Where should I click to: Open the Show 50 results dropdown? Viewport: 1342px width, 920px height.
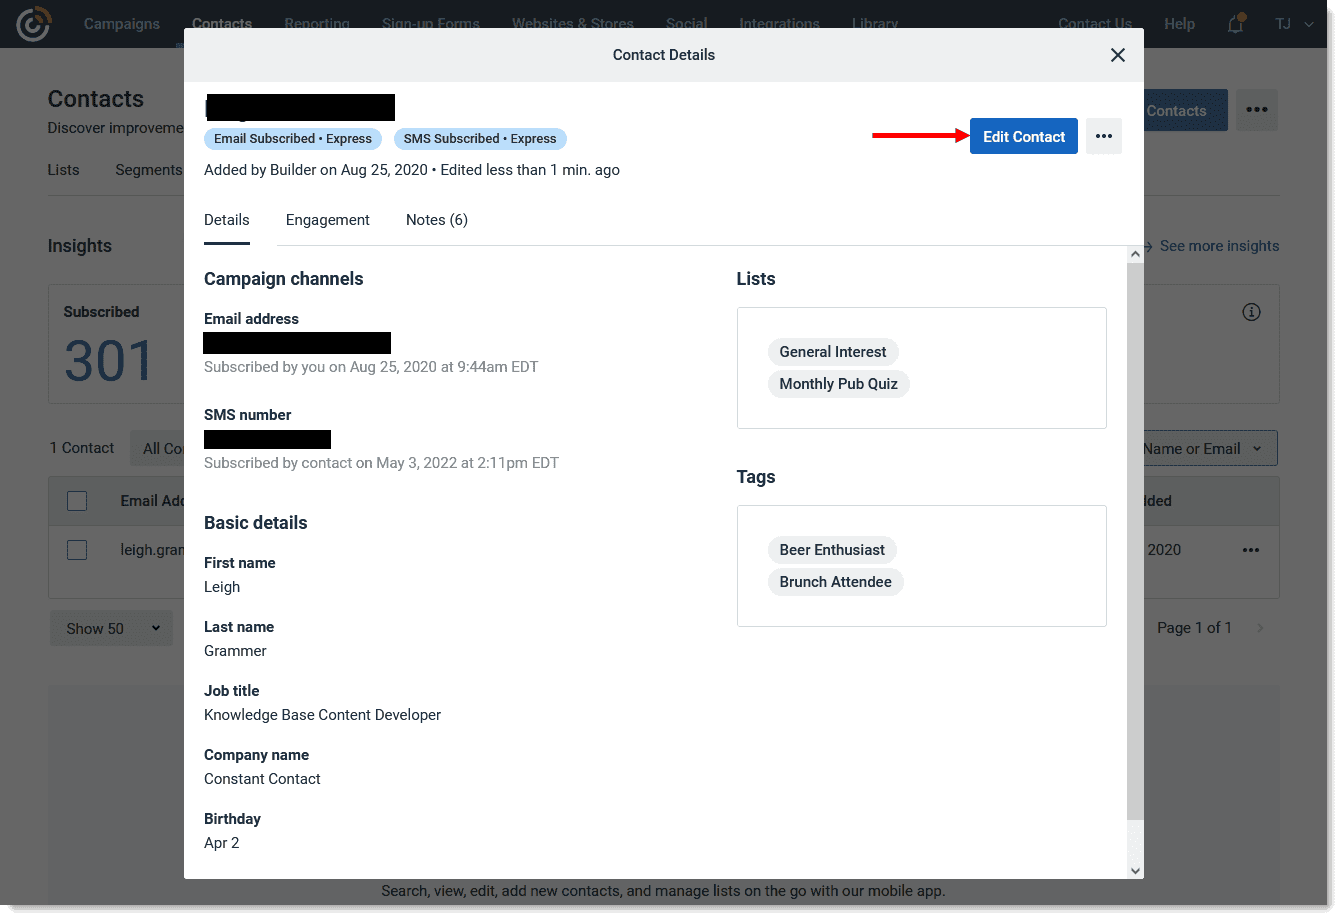pos(111,628)
